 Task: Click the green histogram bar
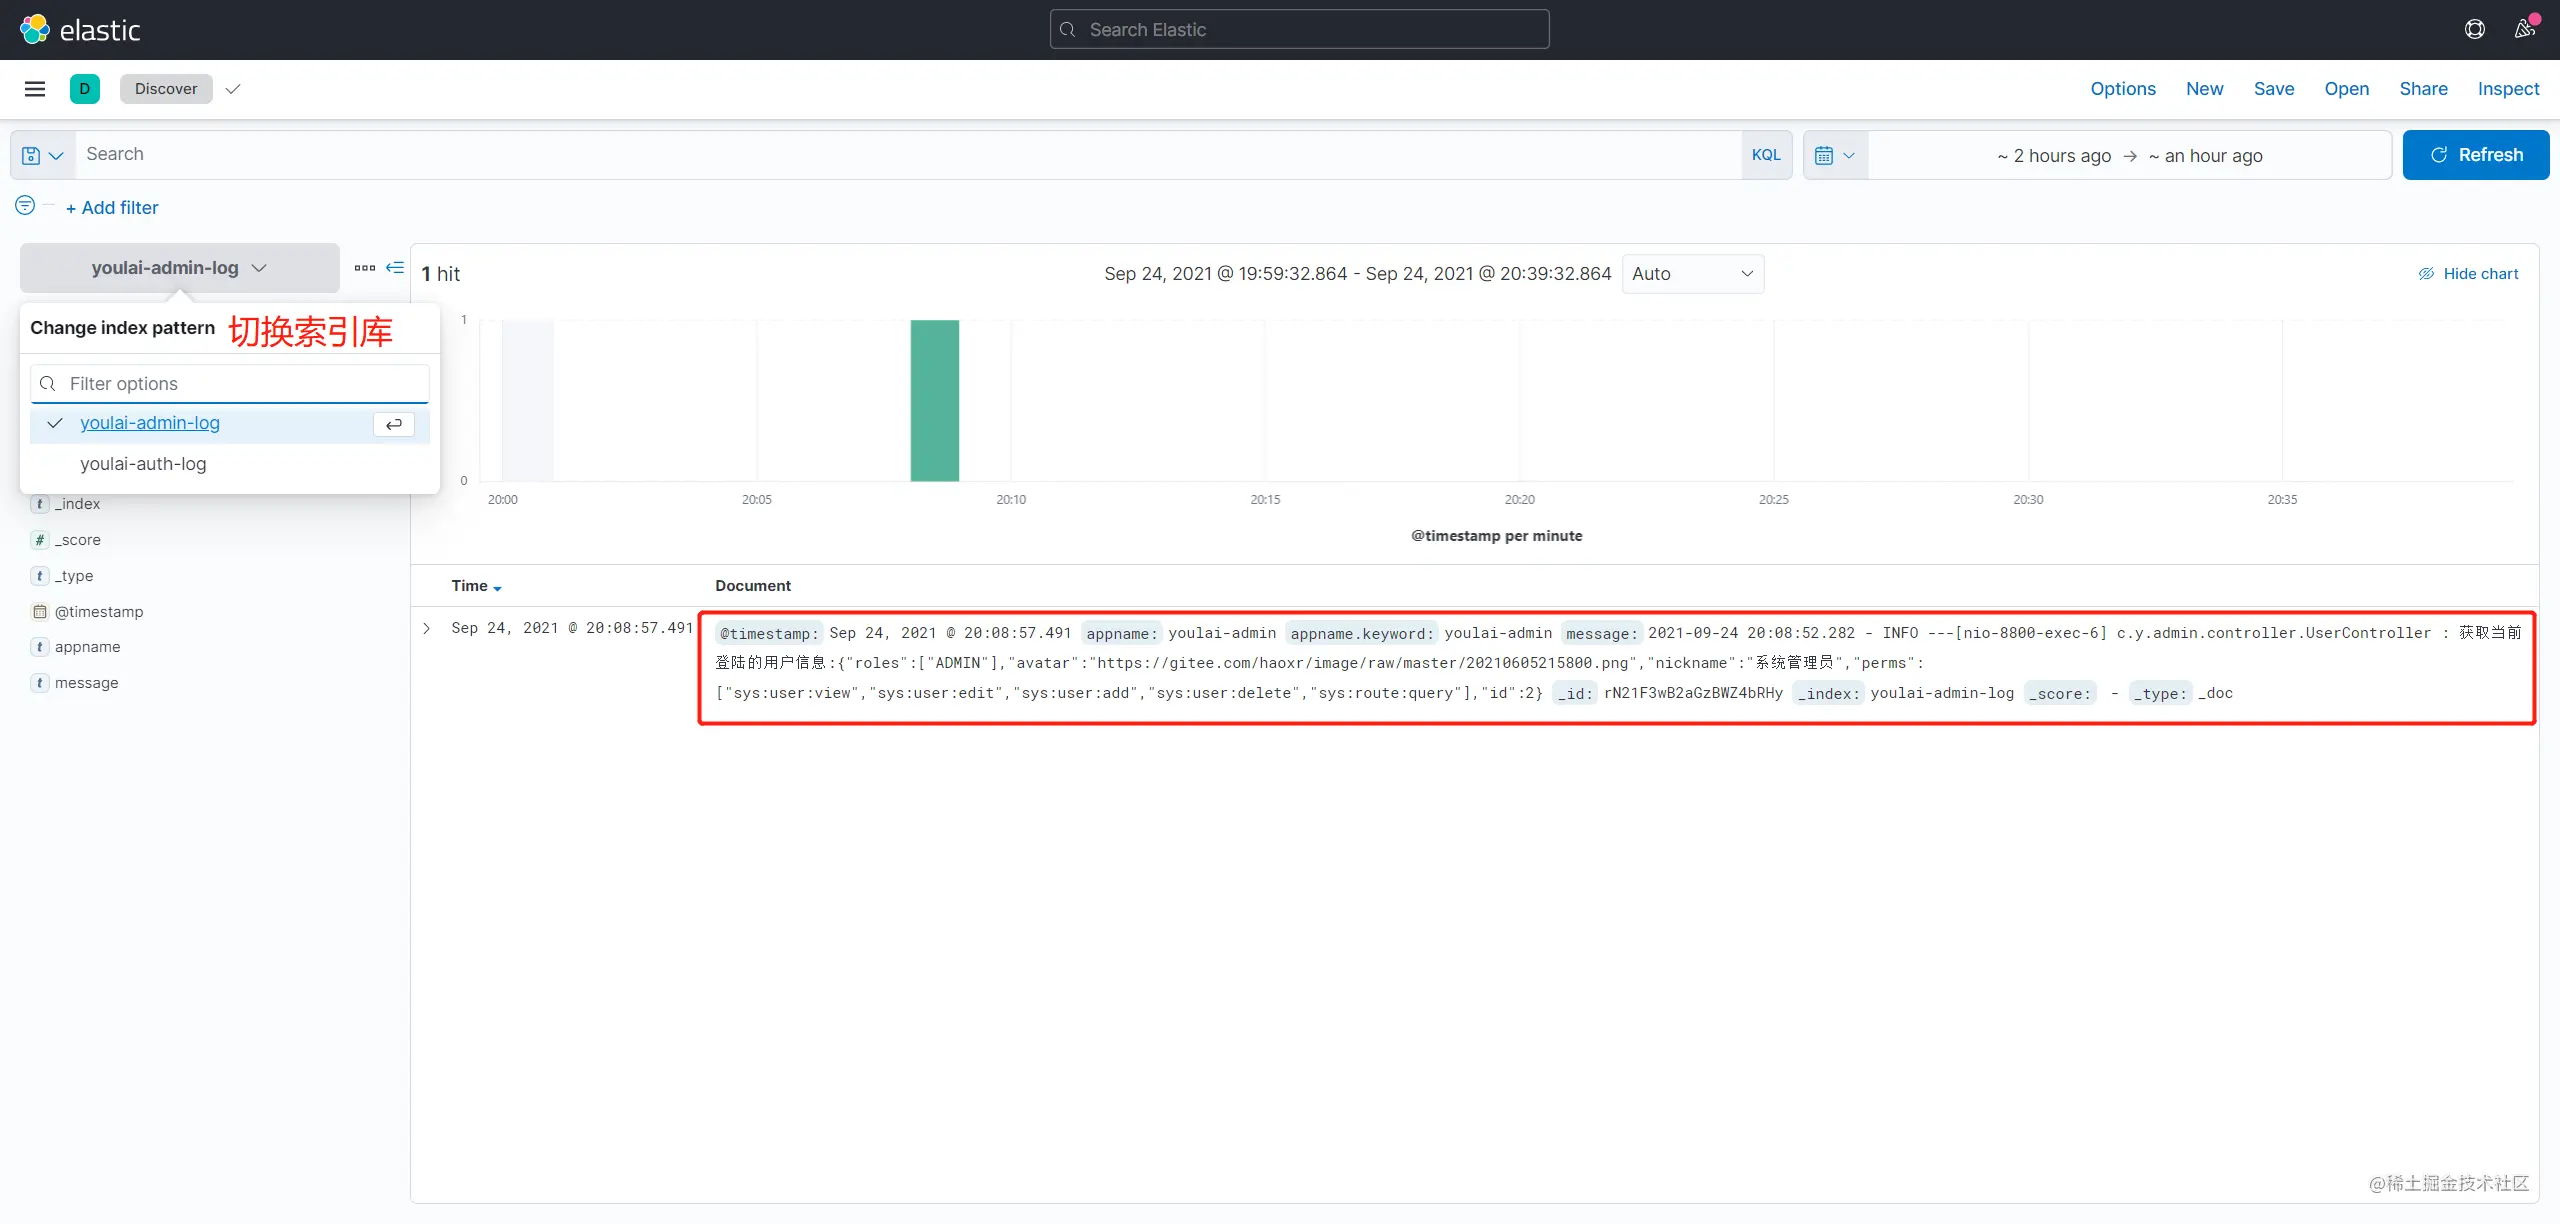tap(934, 400)
